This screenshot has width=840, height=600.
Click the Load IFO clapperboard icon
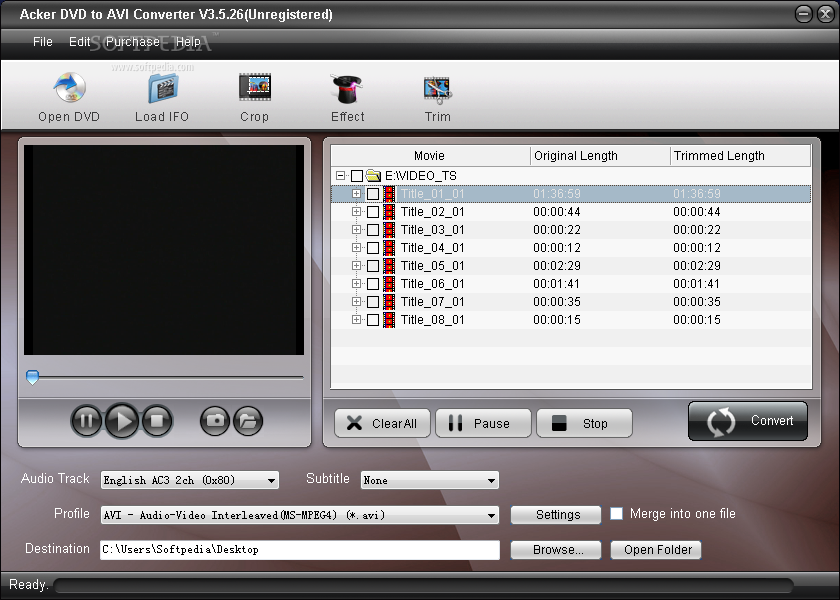162,88
